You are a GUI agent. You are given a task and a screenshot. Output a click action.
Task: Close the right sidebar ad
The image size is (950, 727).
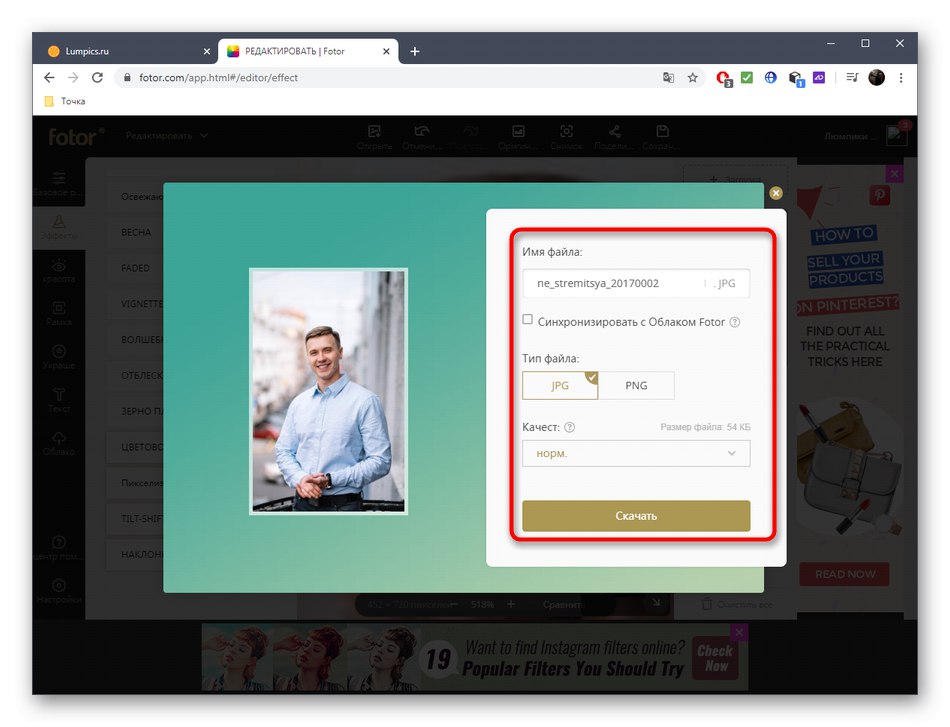click(x=895, y=174)
